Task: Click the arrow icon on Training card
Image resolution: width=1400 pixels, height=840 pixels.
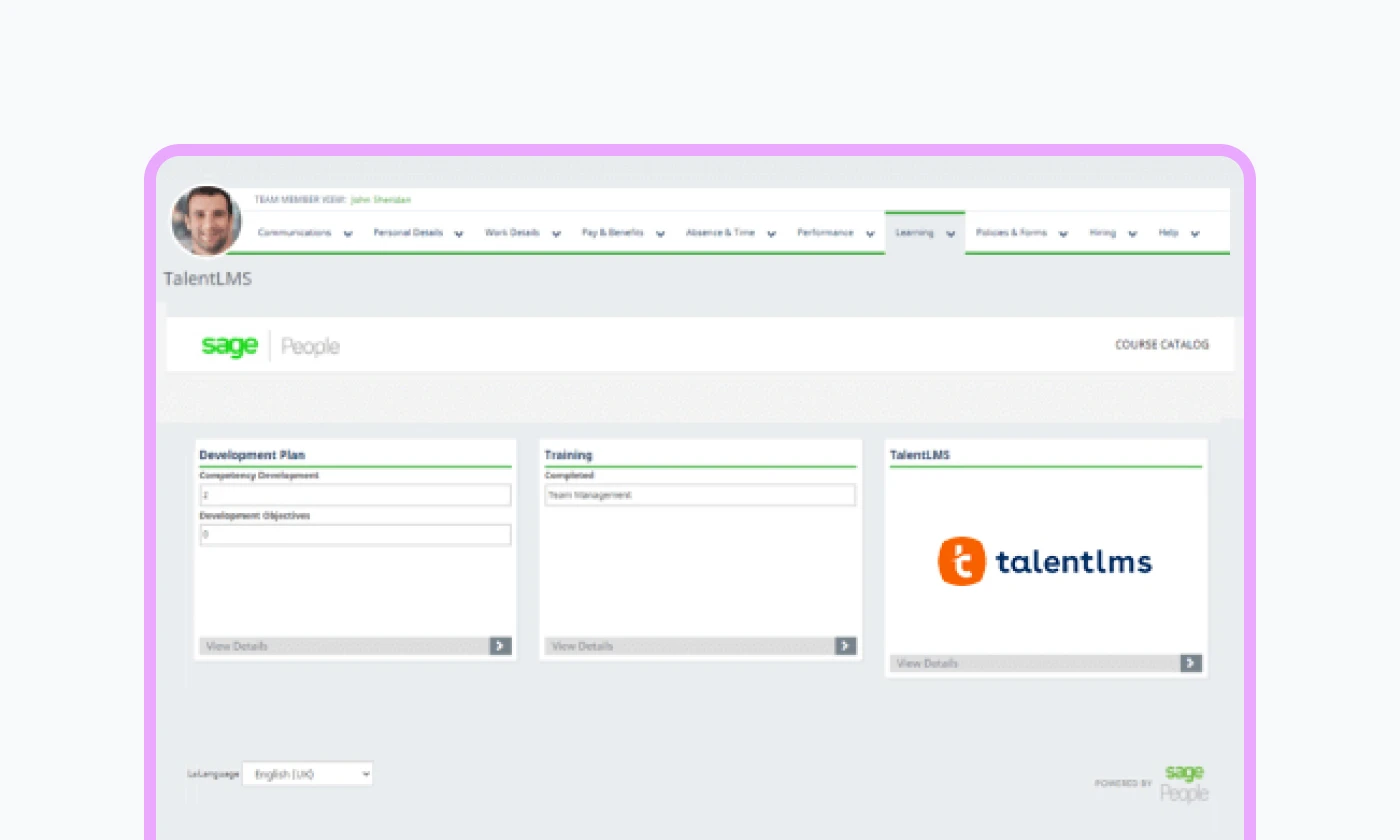Action: point(845,646)
